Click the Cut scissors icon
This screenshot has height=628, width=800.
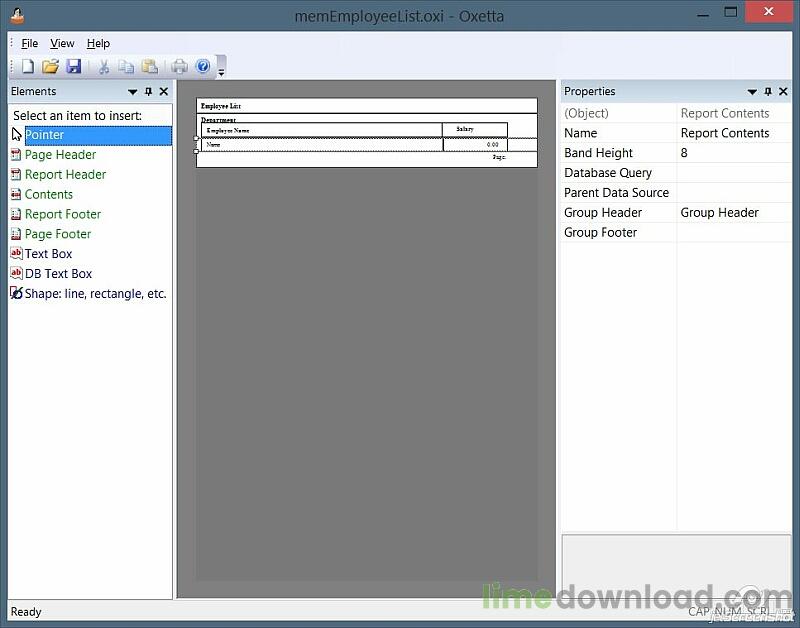pyautogui.click(x=102, y=67)
